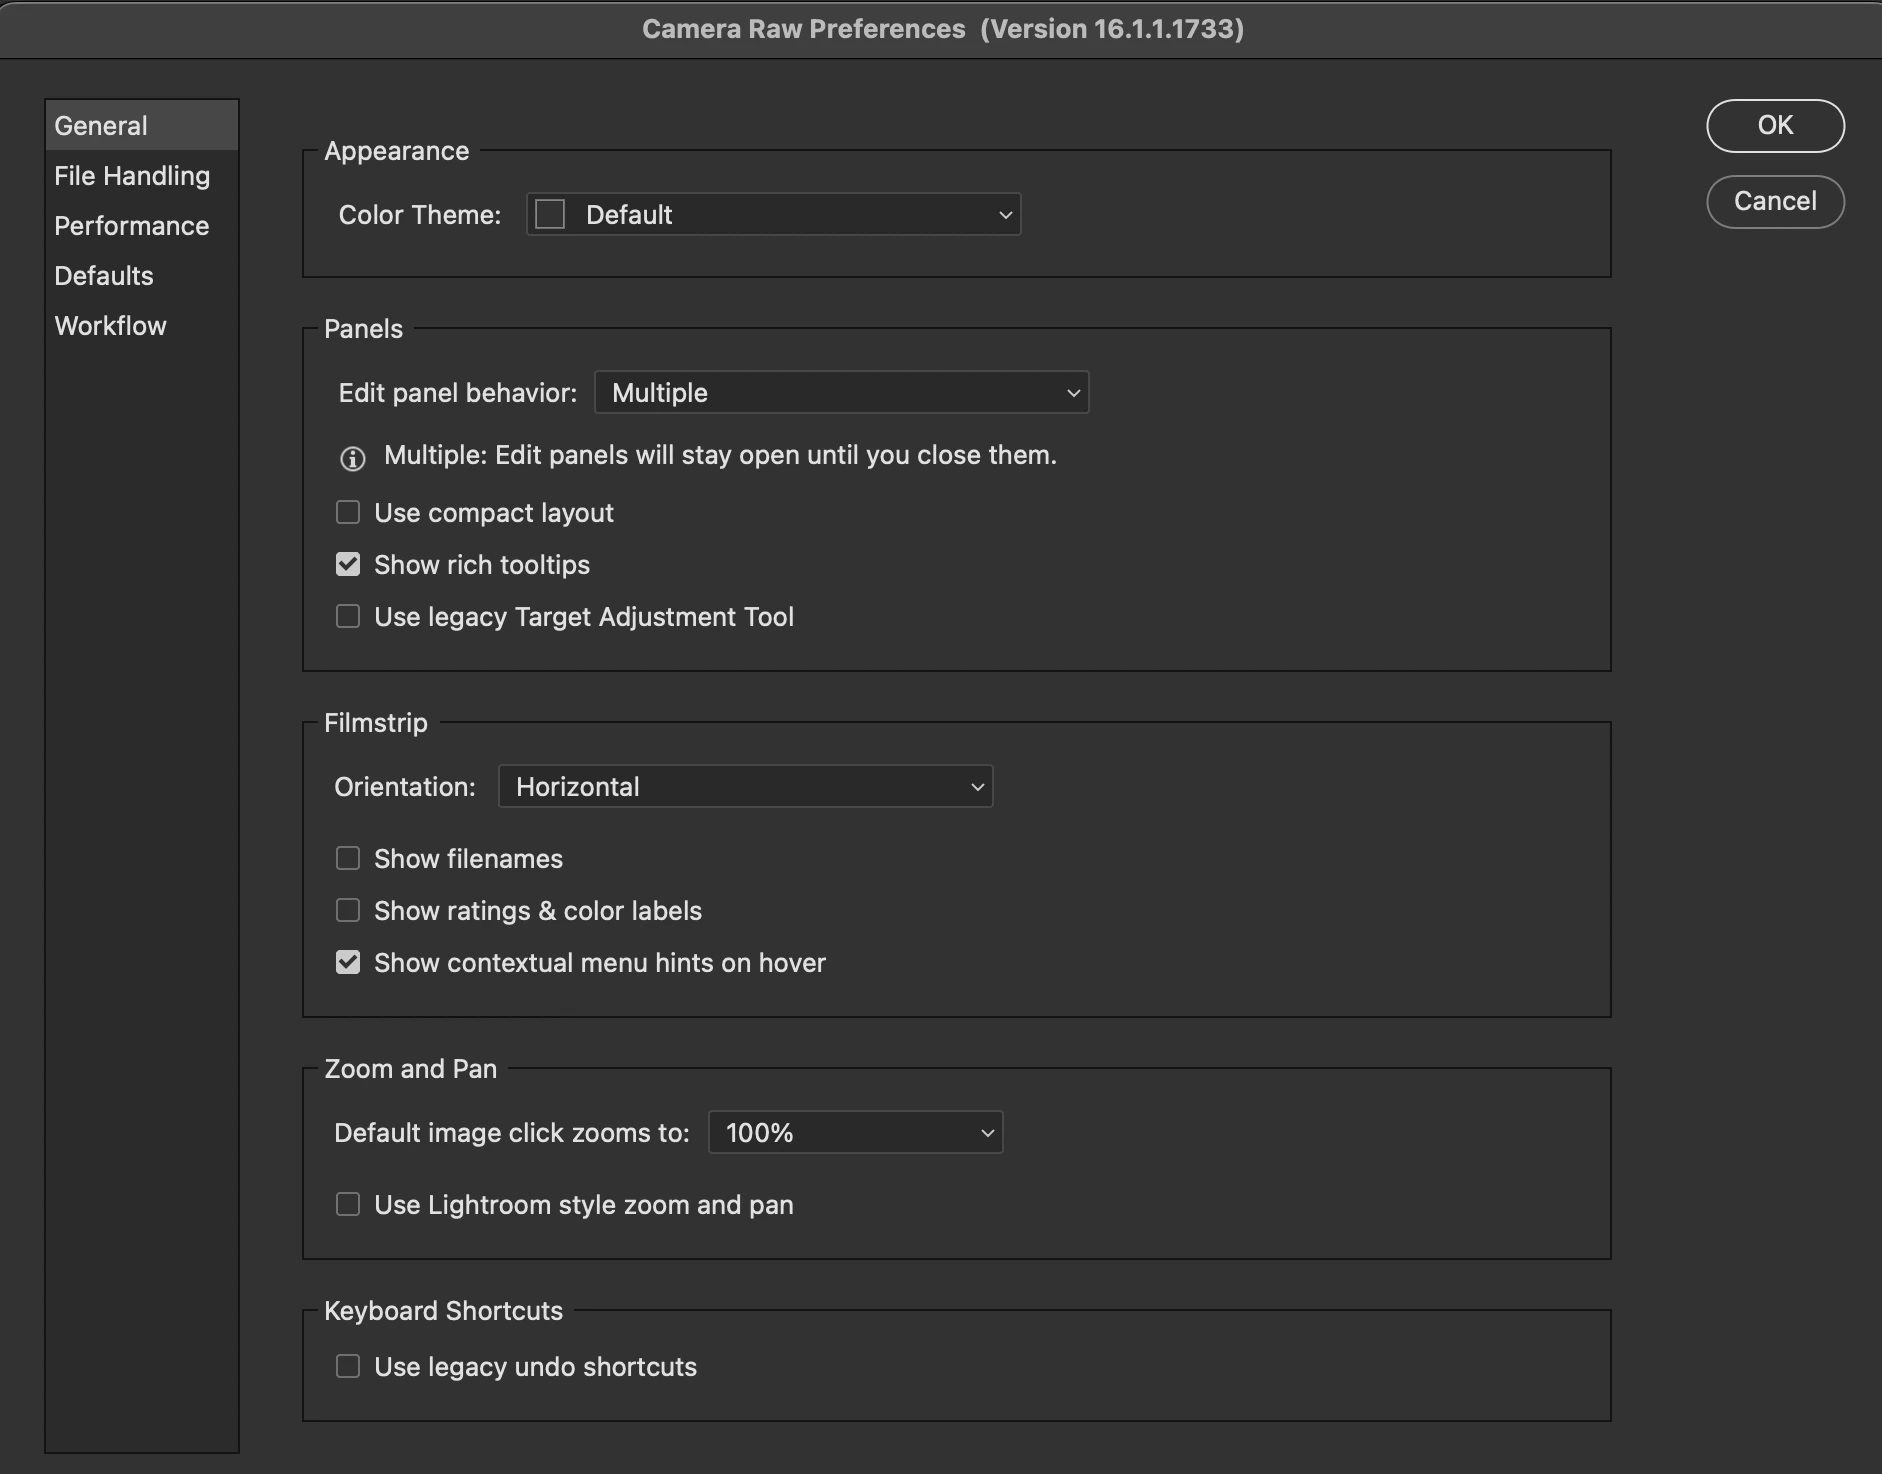Click the Panels section heading

coord(363,329)
